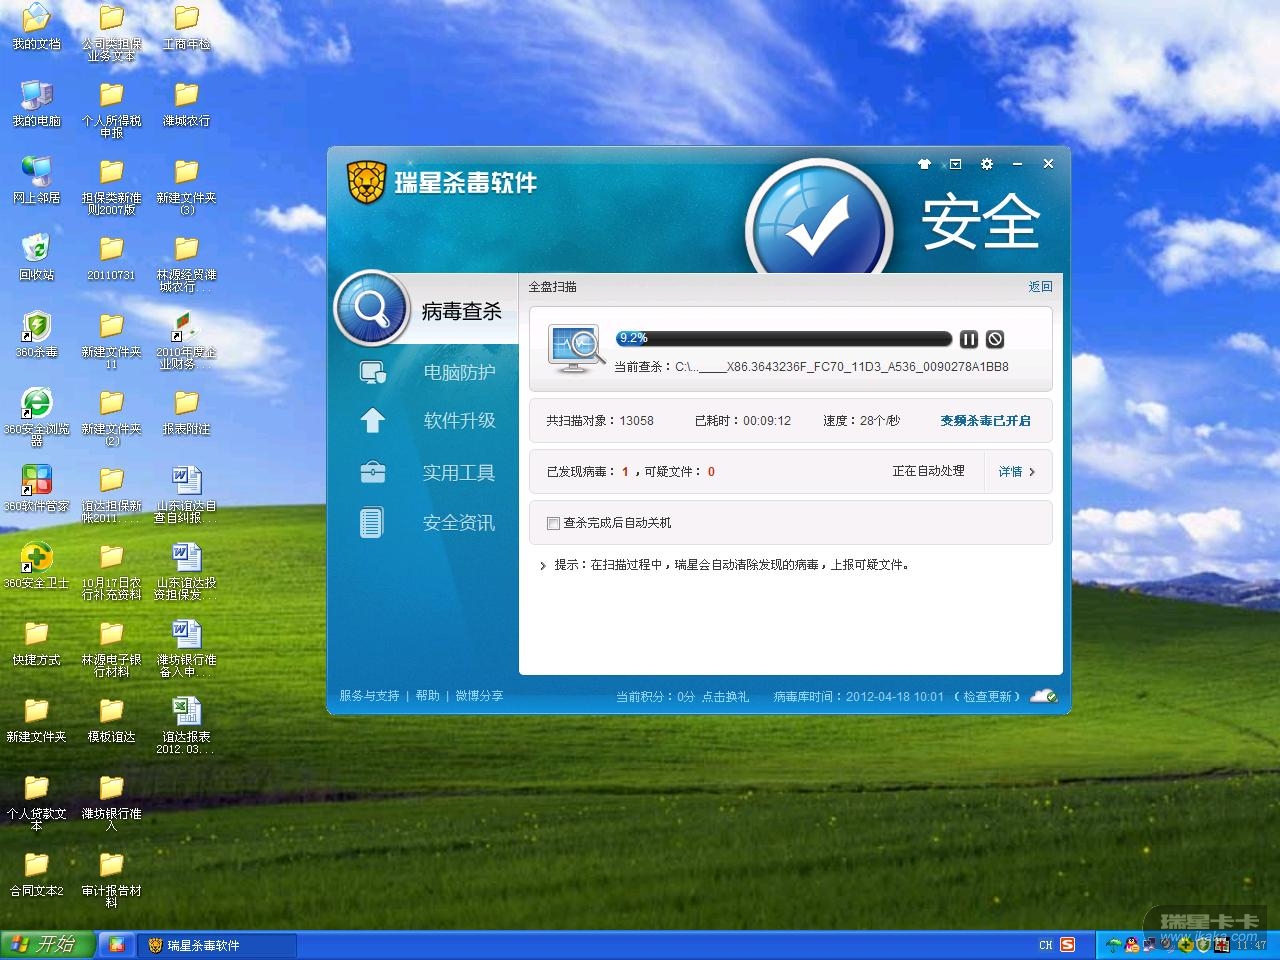Open the 开始 Start menu

(47, 945)
